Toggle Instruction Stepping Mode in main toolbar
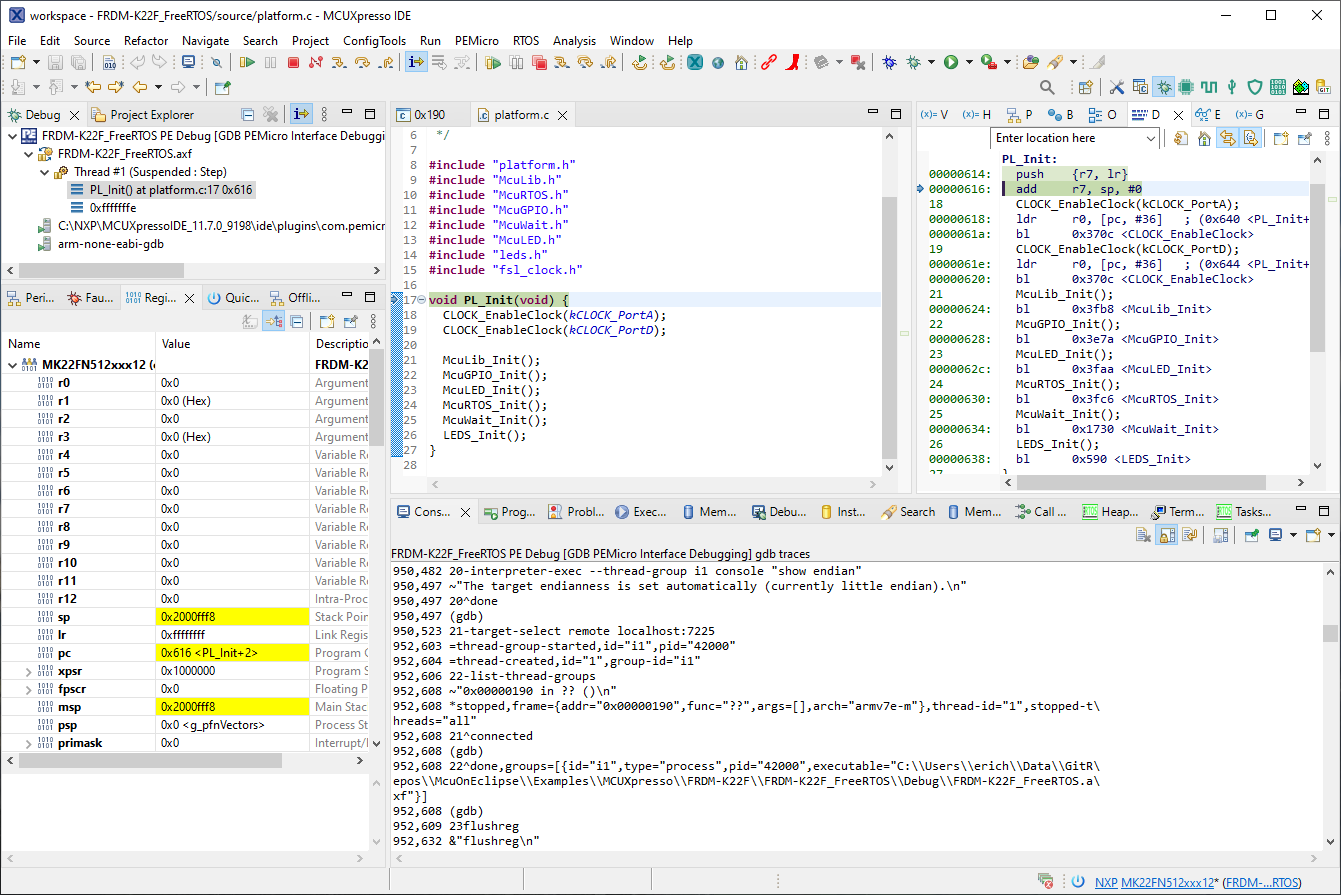This screenshot has height=895, width=1341. [x=417, y=62]
